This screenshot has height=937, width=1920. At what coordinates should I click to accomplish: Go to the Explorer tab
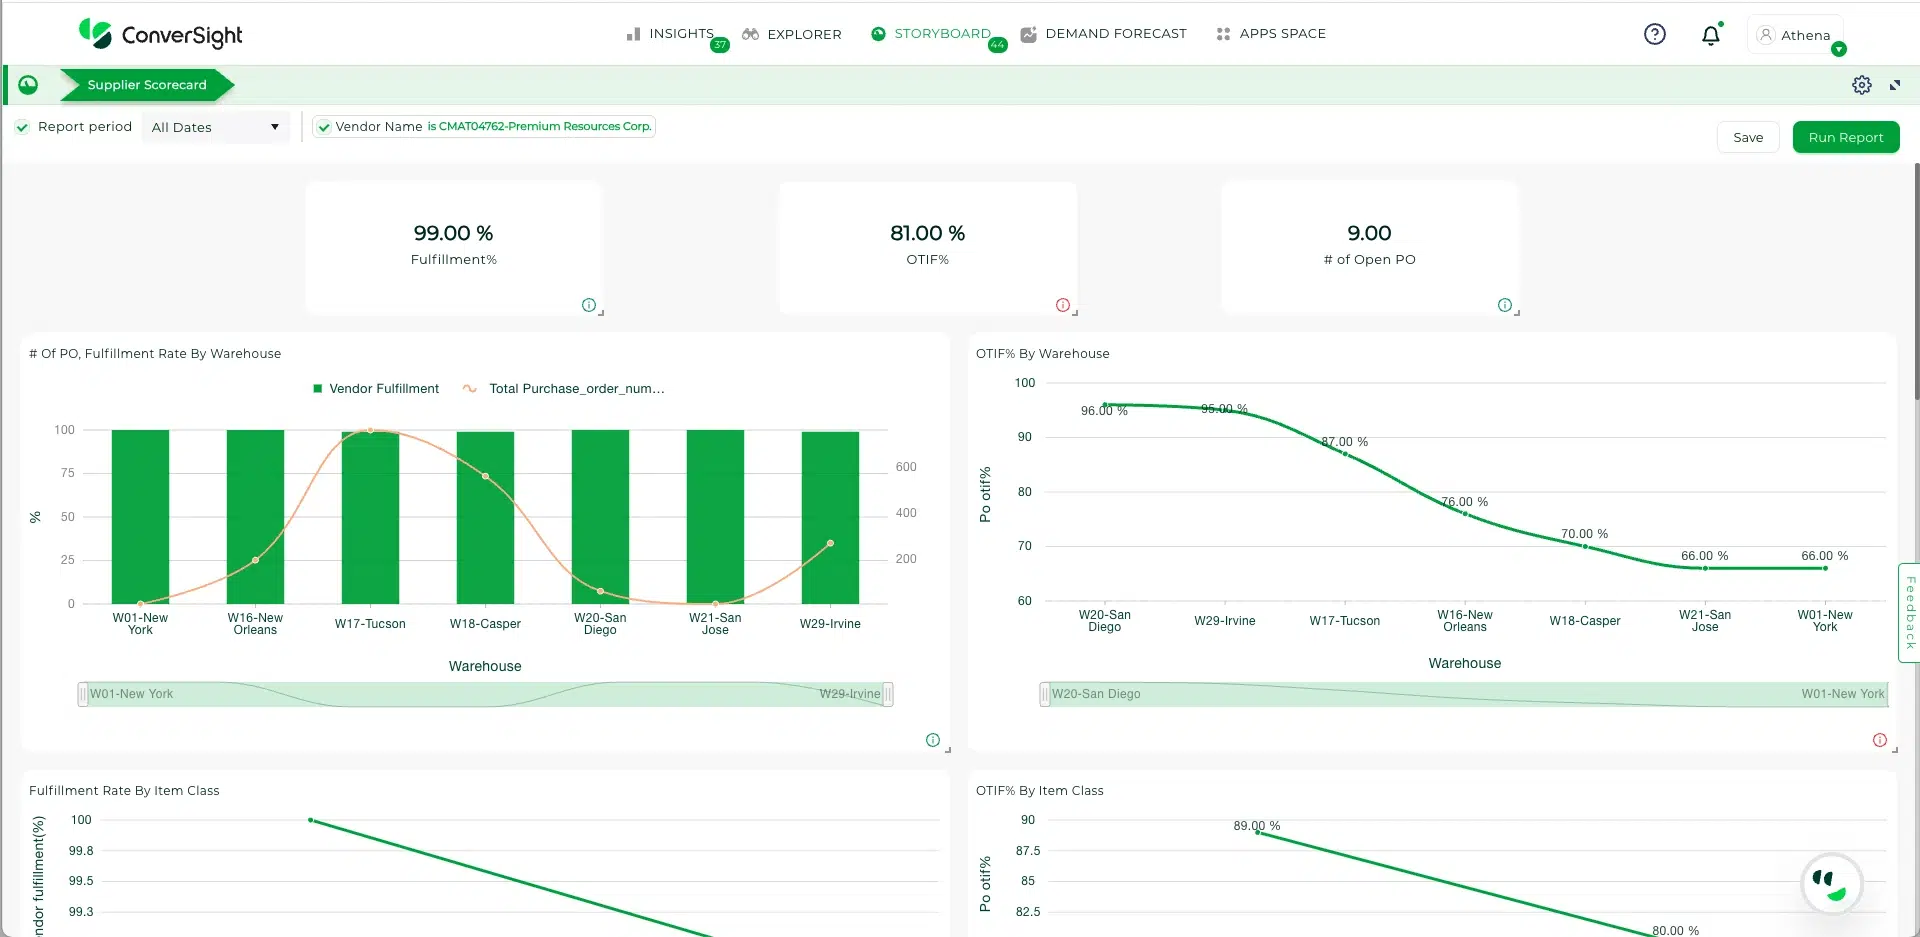(792, 34)
